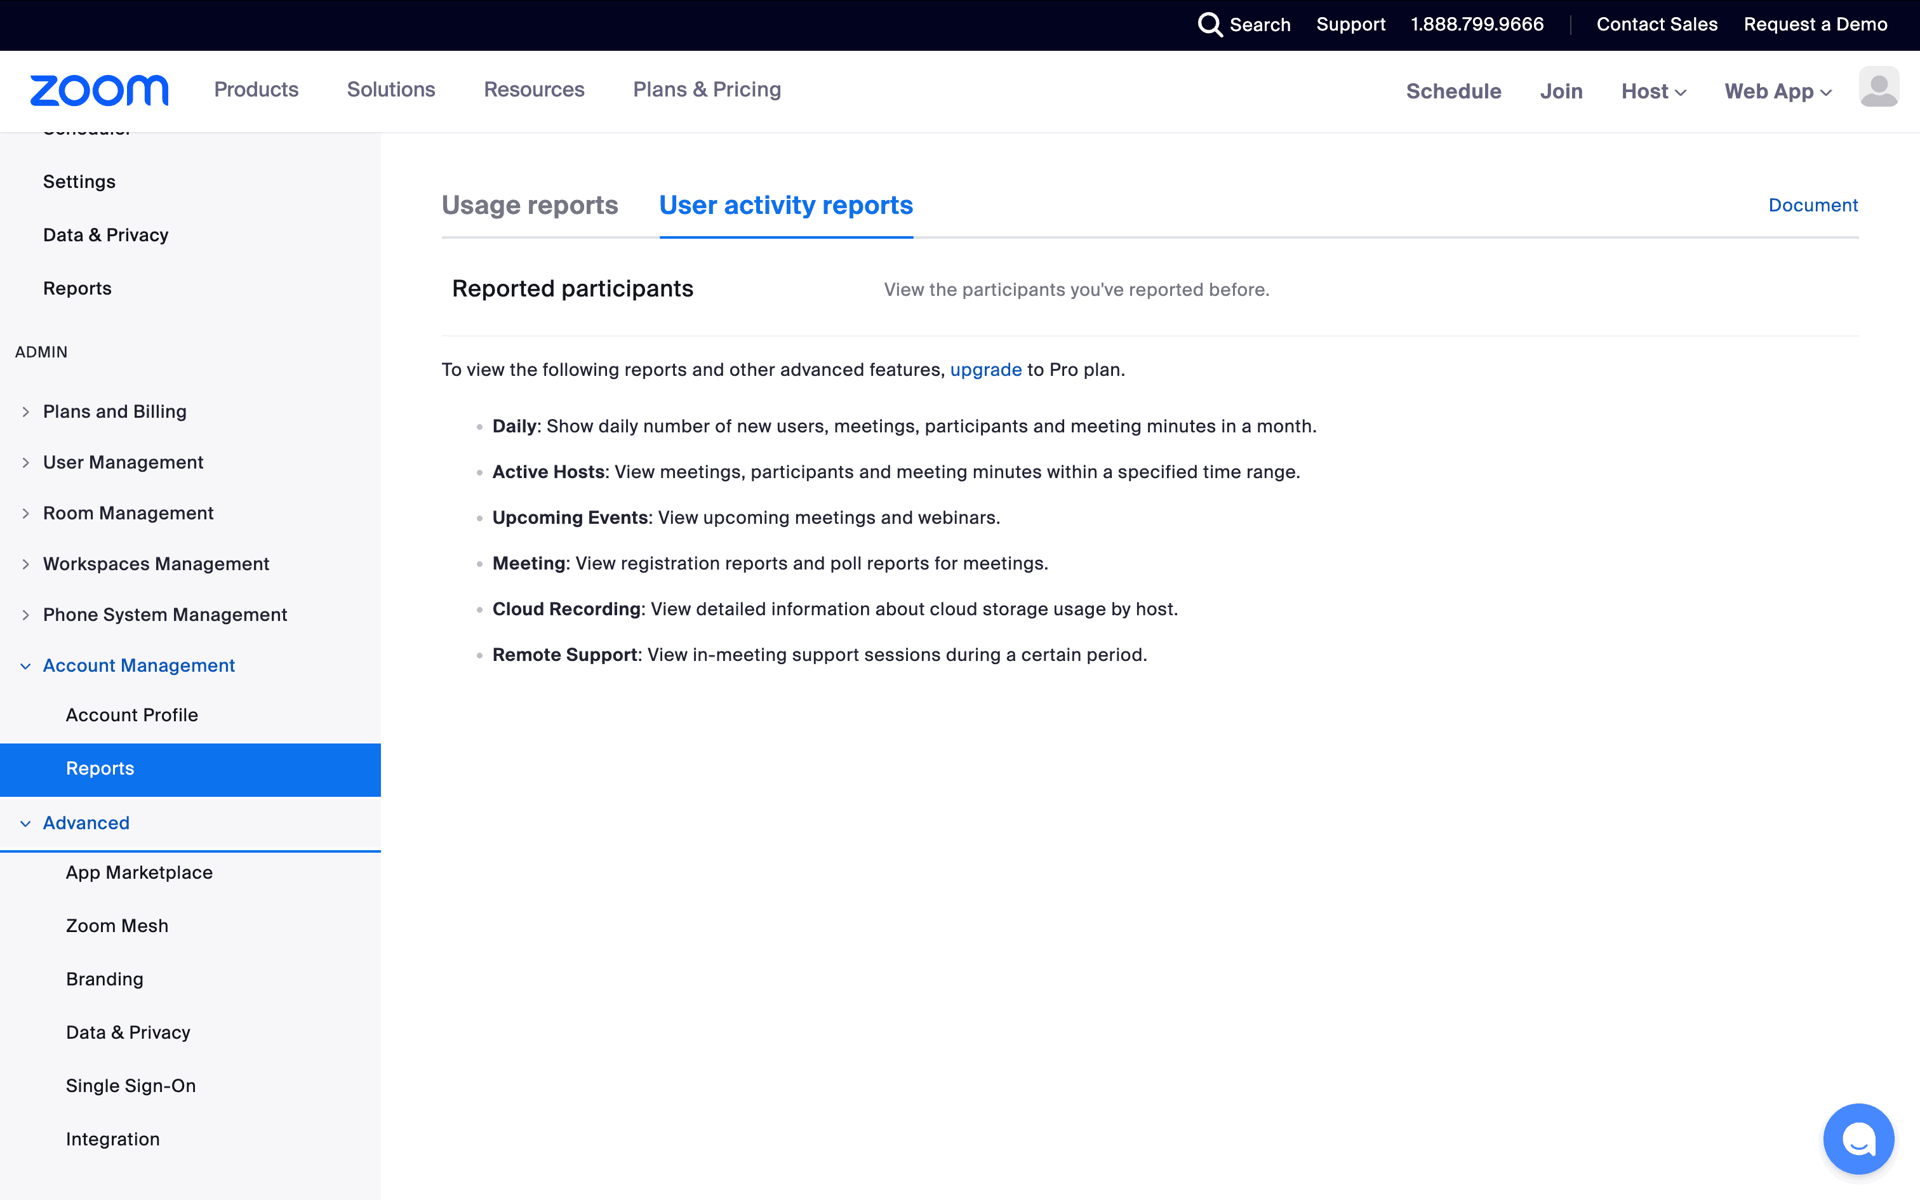Click the Phone System Management label
Viewport: 1920px width, 1200px height.
[165, 615]
